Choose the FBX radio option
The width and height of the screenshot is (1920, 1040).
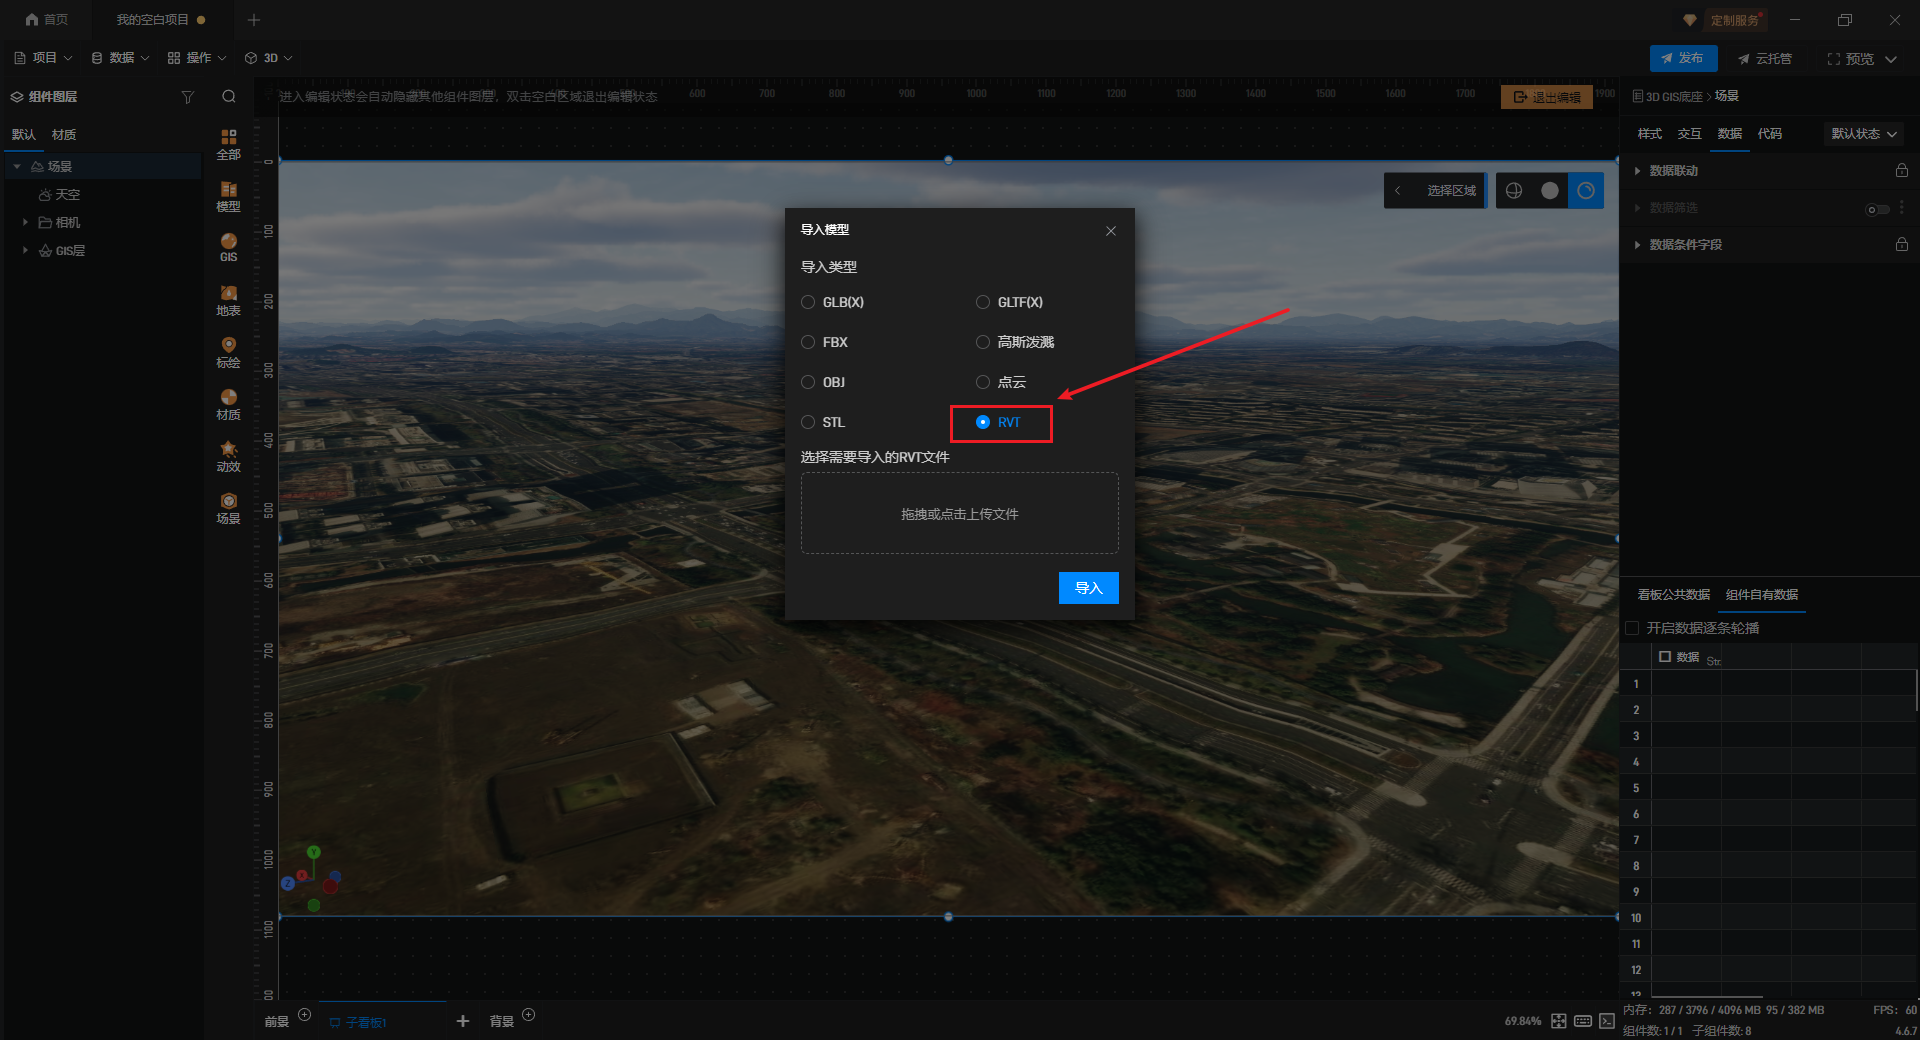[x=808, y=342]
